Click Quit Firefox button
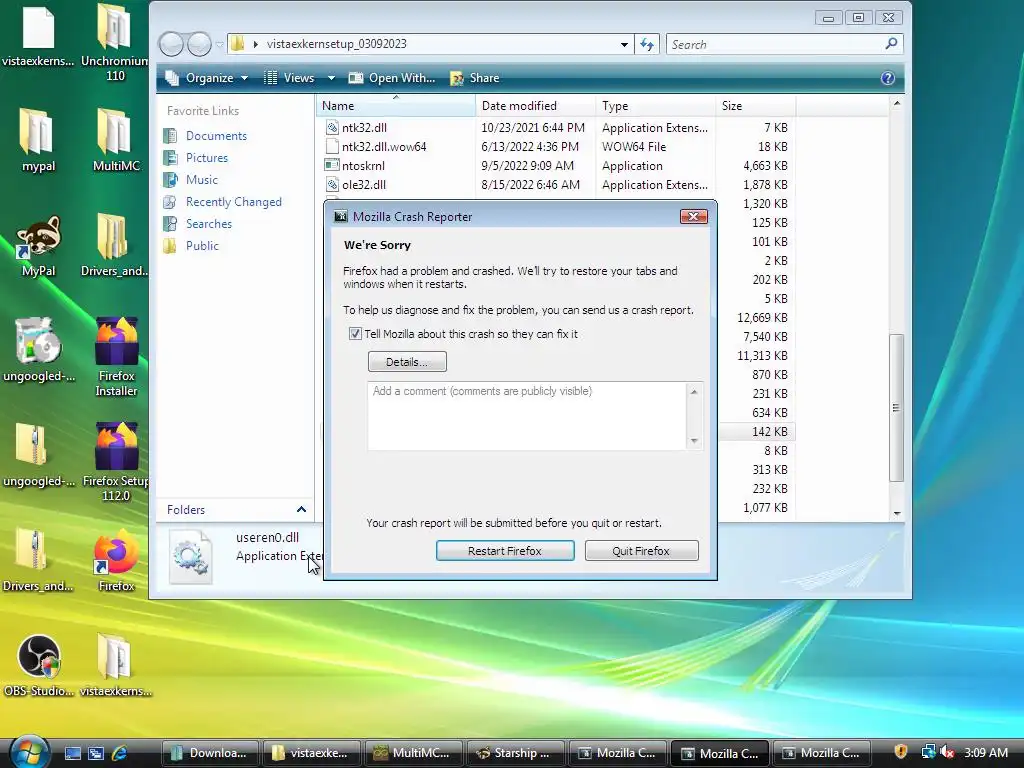 pos(641,551)
